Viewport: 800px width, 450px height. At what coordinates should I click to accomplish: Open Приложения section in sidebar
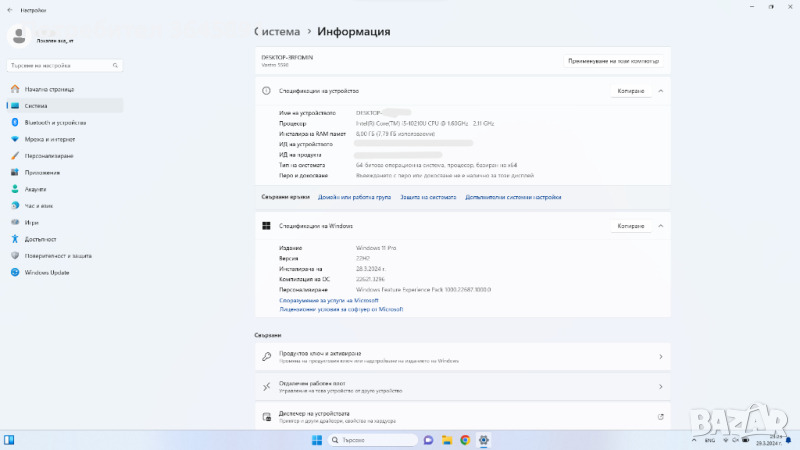click(x=43, y=172)
